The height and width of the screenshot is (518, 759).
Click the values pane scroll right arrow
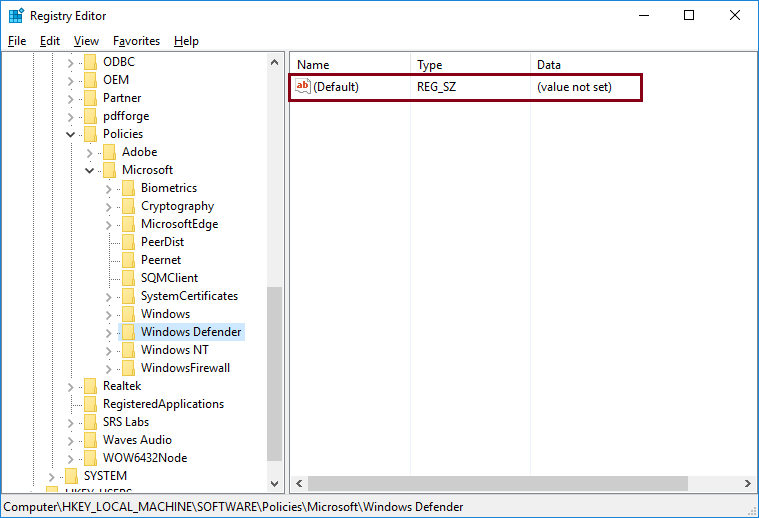pyautogui.click(x=748, y=483)
